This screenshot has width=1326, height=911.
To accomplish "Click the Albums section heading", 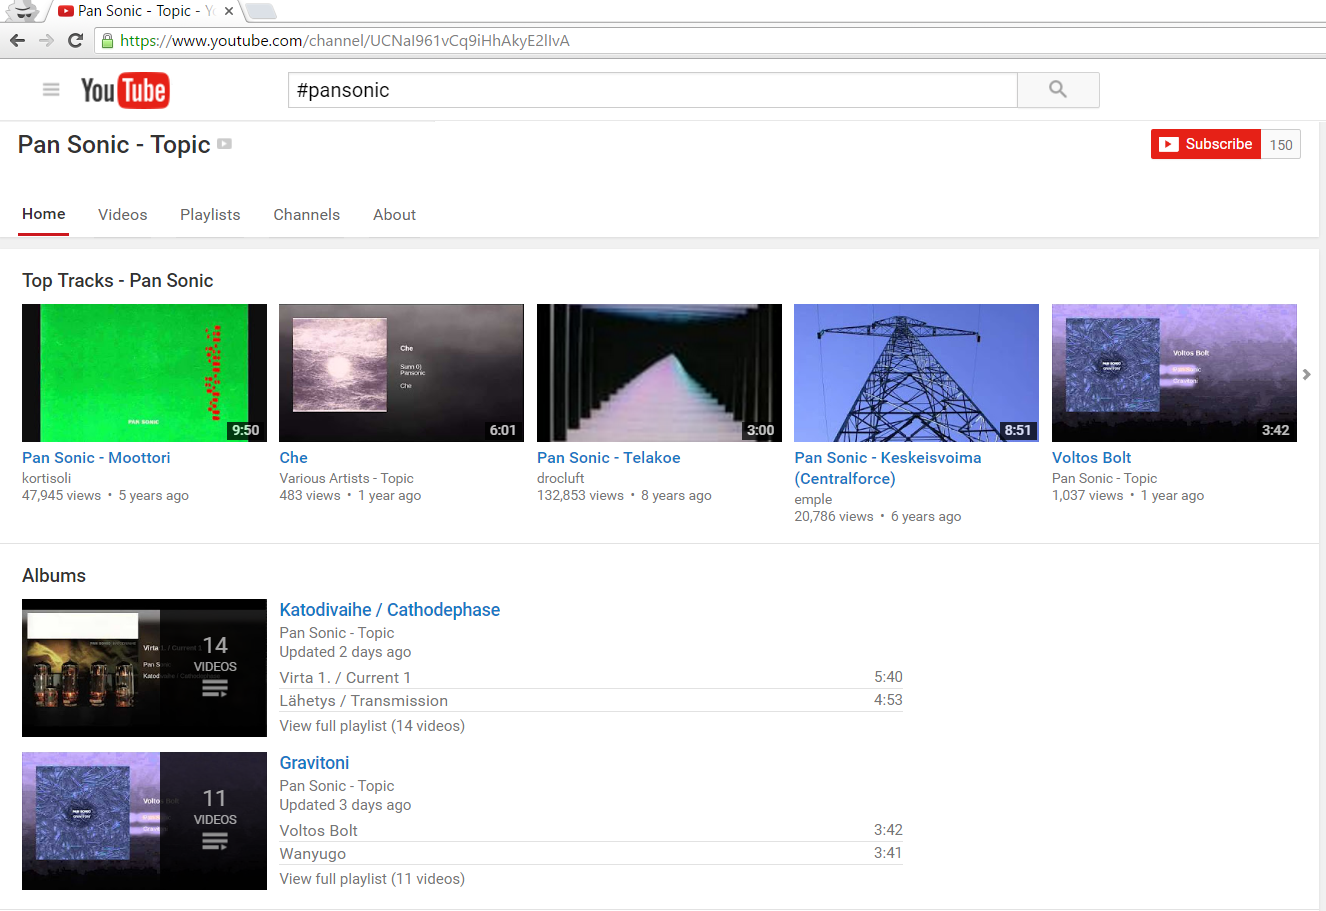I will point(54,576).
